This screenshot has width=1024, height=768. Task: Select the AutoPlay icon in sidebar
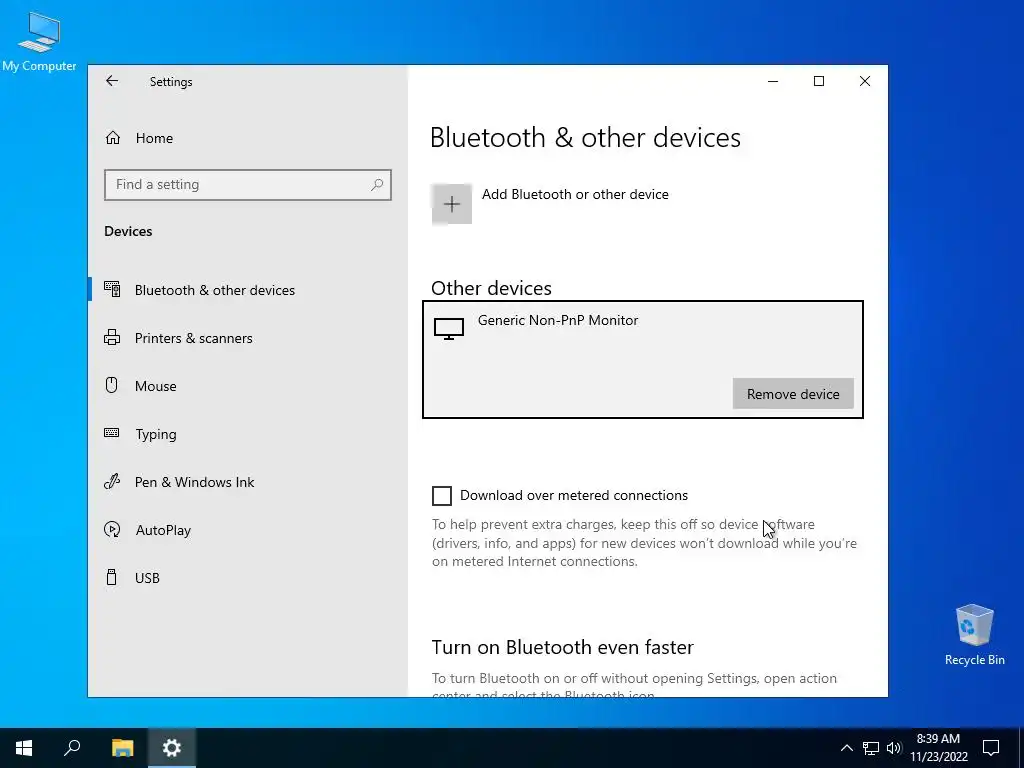[x=112, y=530]
